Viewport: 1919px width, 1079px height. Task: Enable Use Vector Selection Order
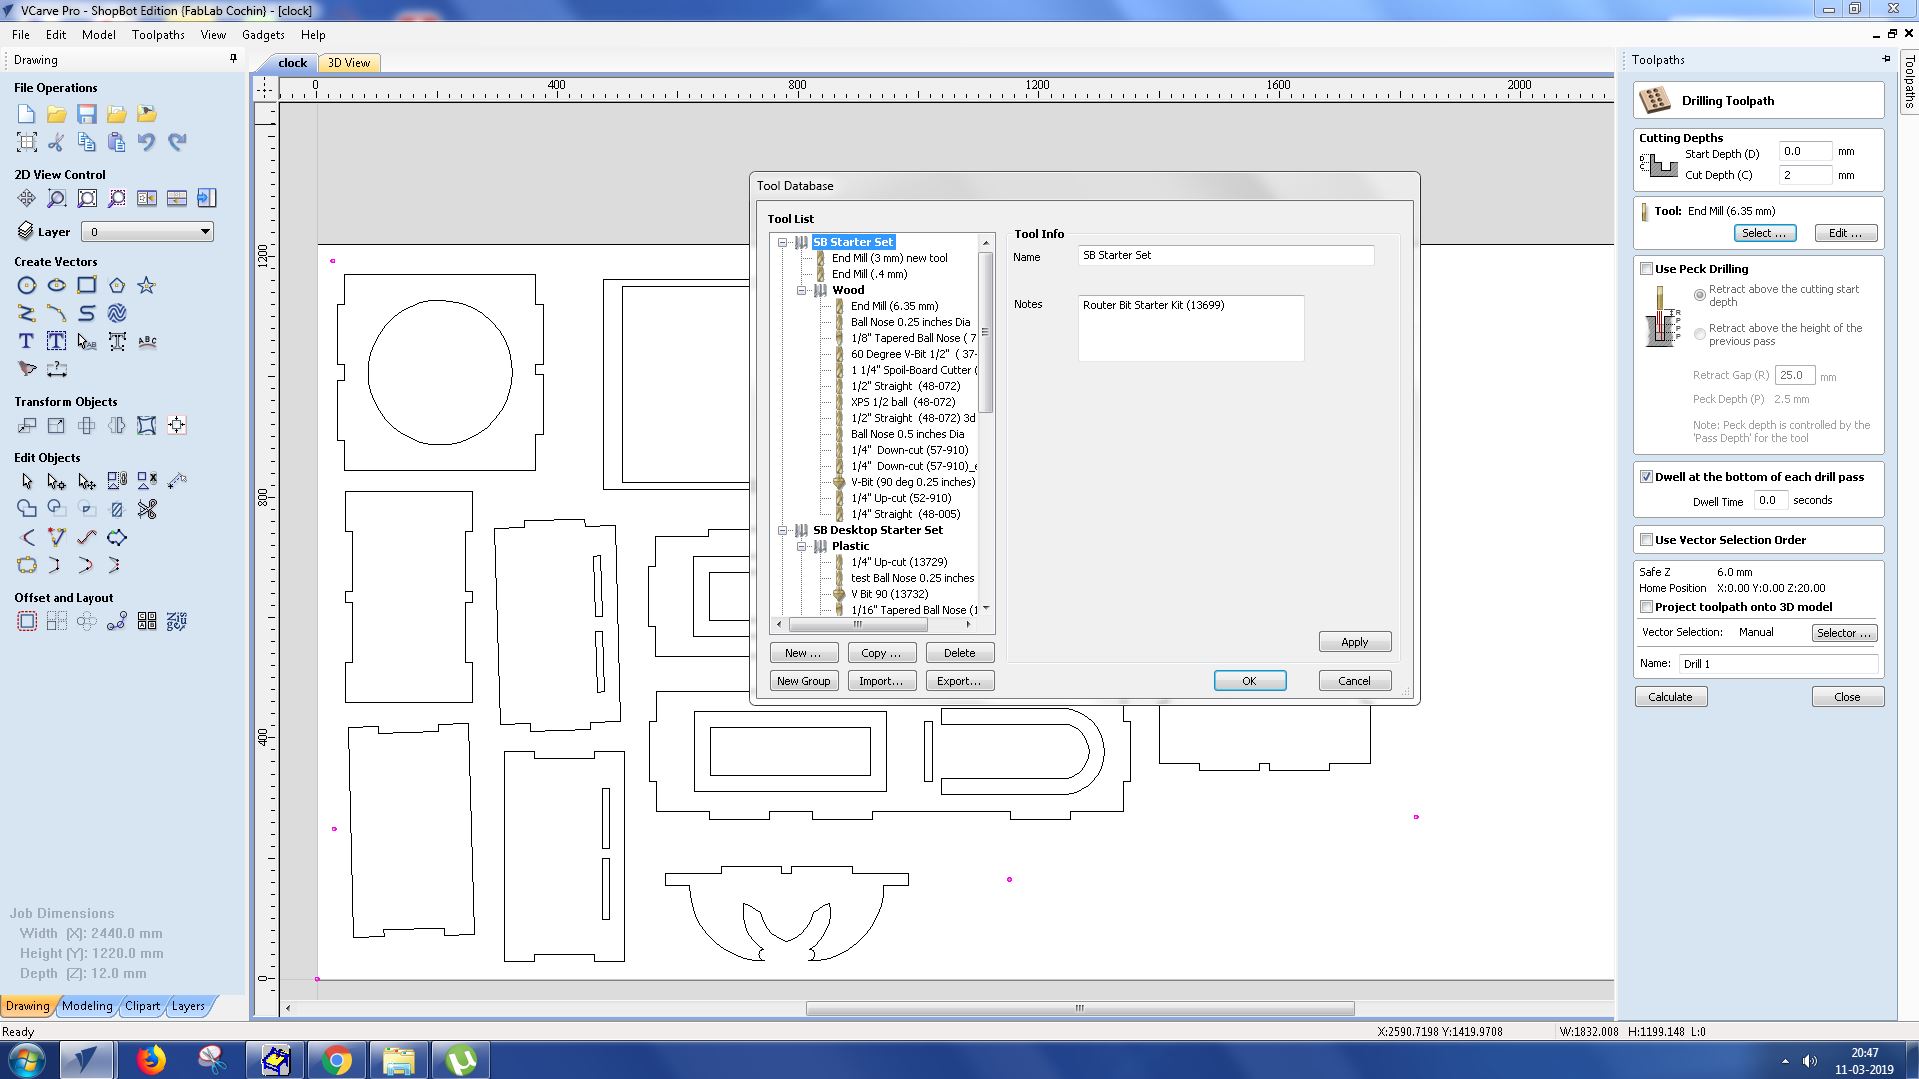point(1646,540)
